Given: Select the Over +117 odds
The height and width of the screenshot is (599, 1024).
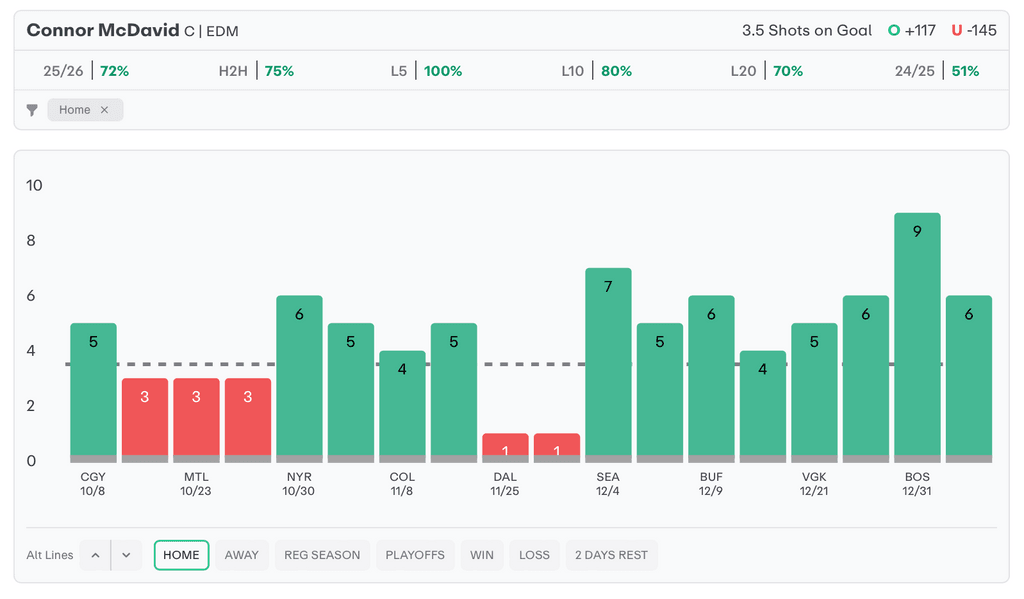Looking at the screenshot, I should click(912, 30).
